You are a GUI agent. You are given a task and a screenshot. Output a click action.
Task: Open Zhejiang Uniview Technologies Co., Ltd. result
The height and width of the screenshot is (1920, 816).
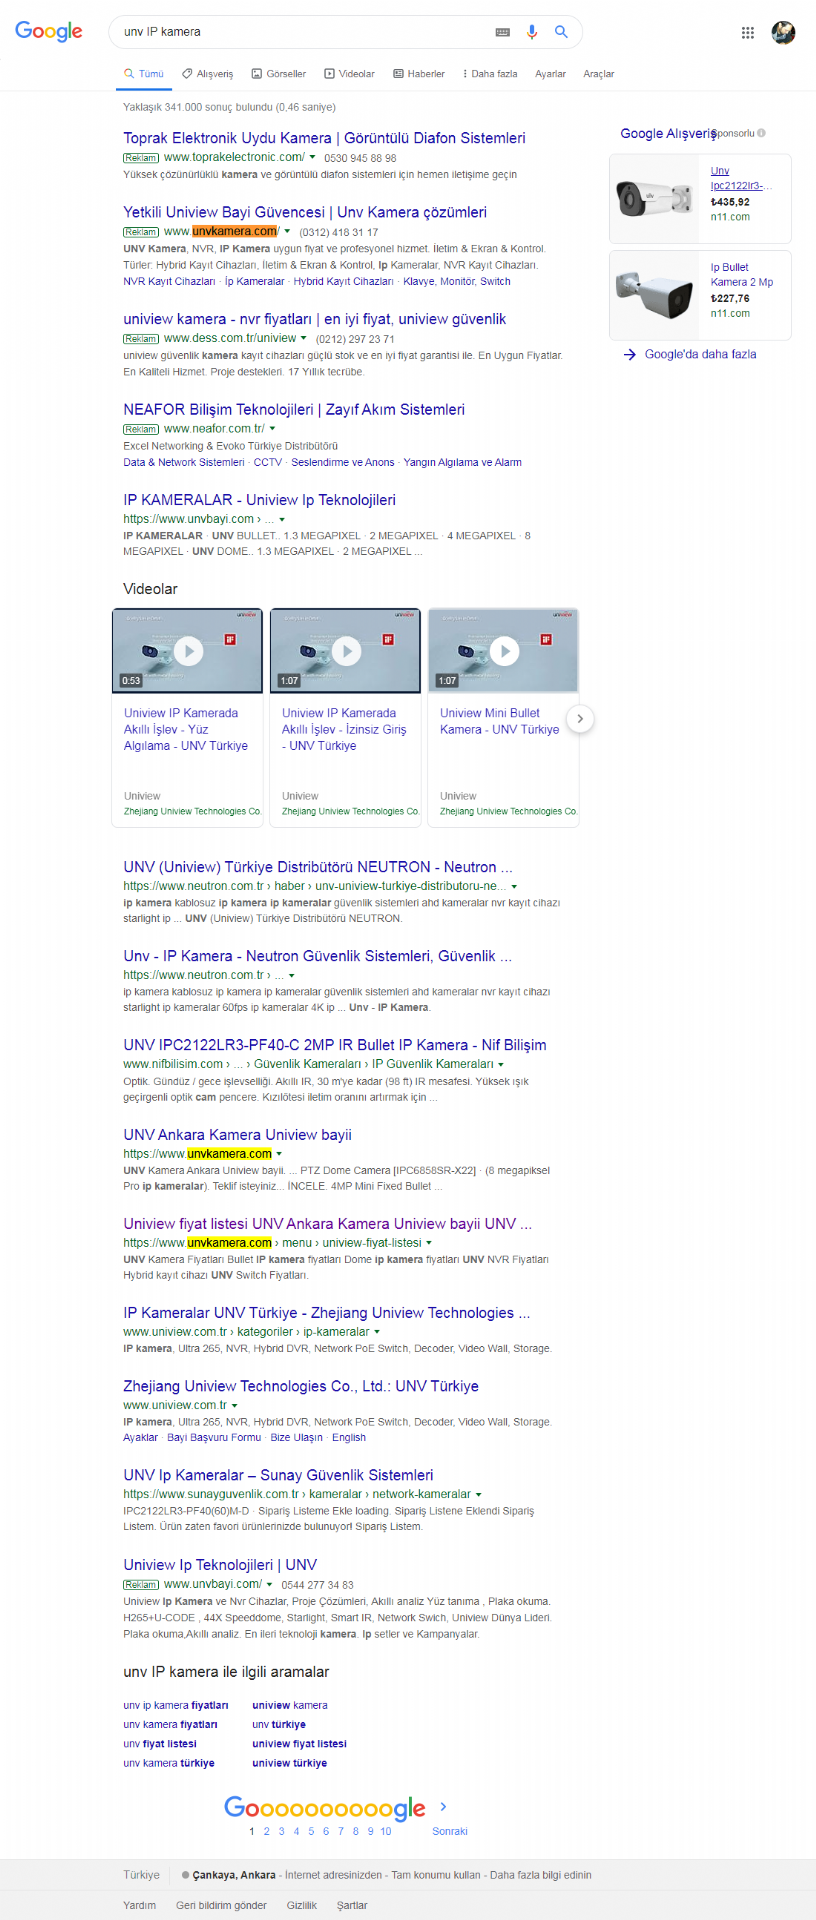coord(301,1386)
